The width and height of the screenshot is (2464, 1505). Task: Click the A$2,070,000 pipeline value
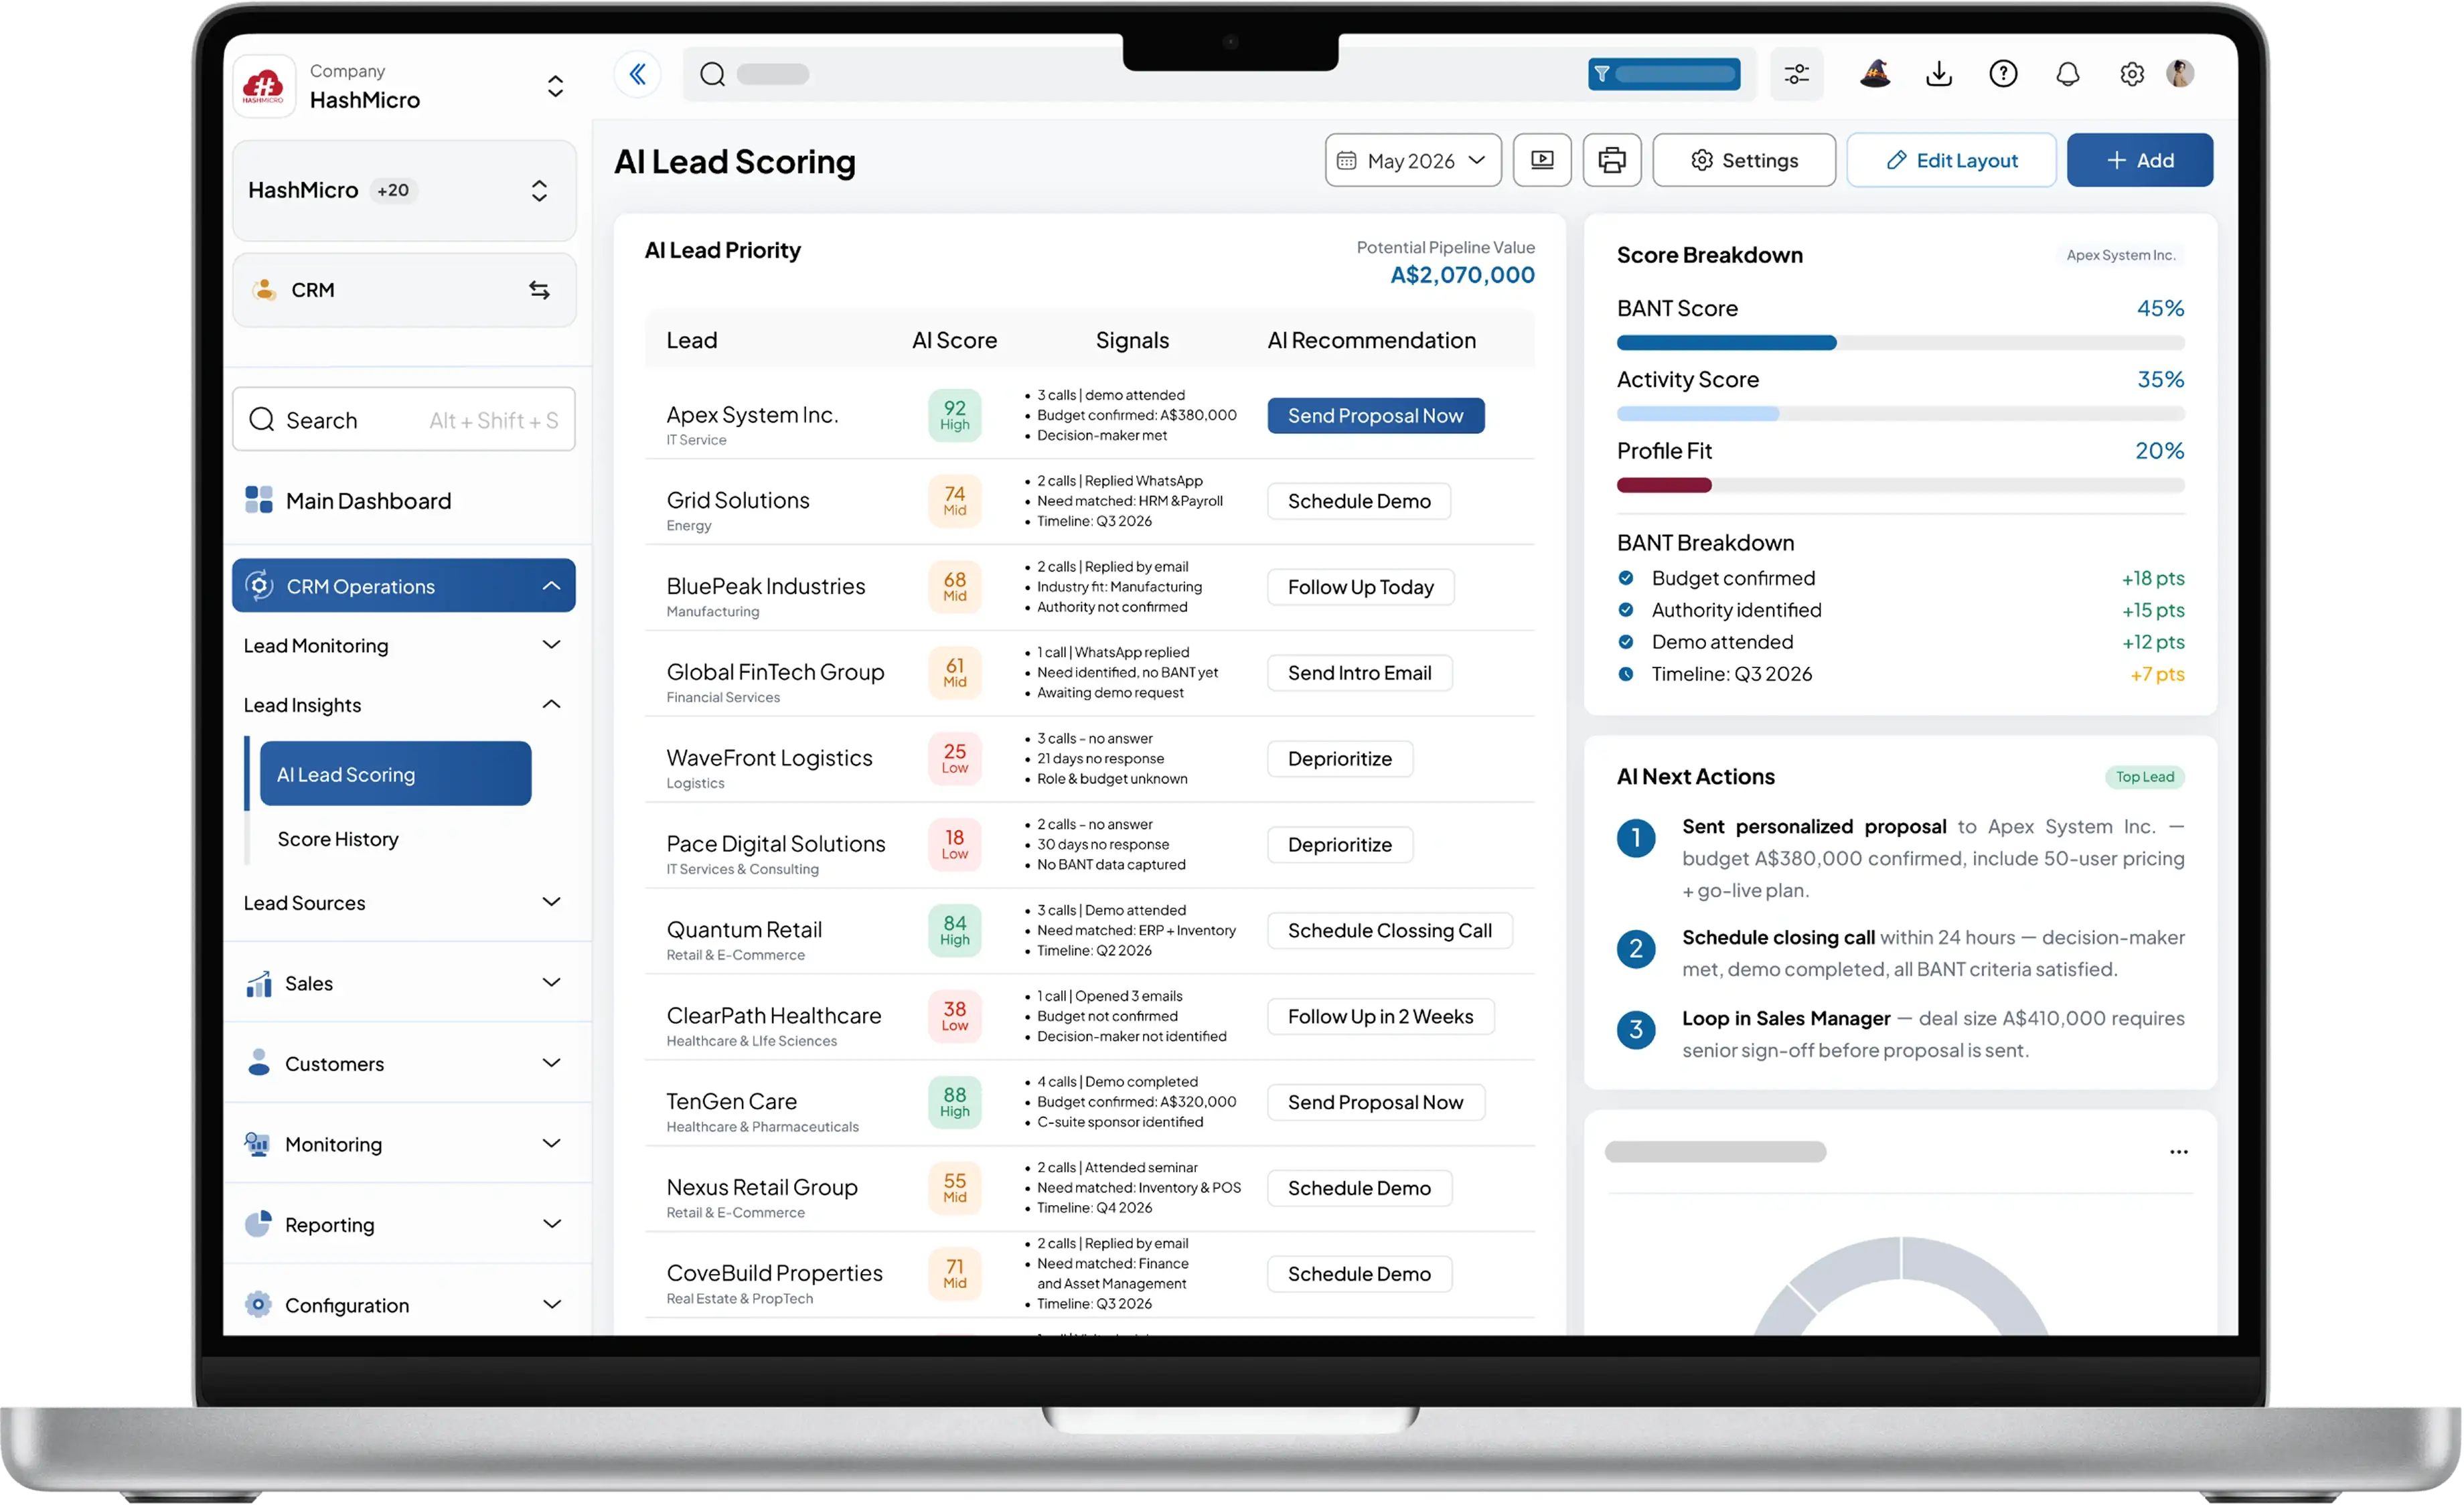coord(1463,275)
